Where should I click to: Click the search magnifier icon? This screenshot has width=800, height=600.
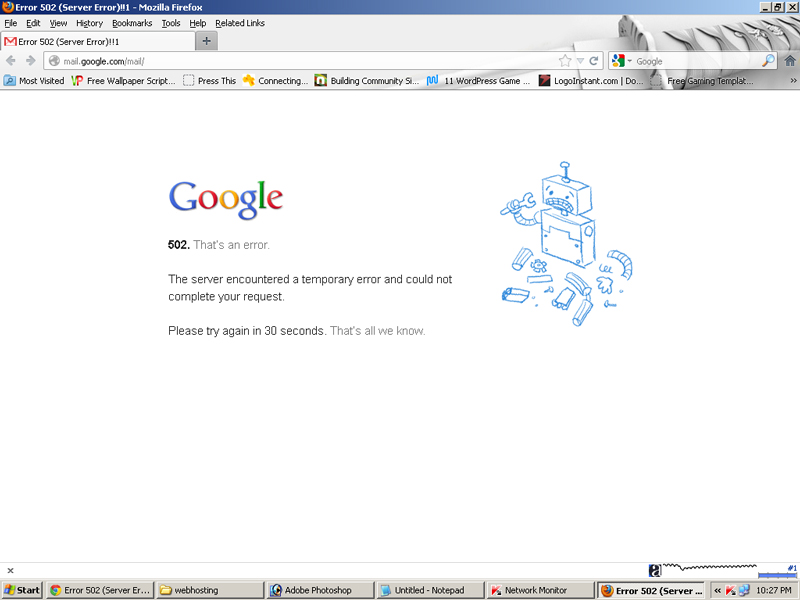point(768,61)
